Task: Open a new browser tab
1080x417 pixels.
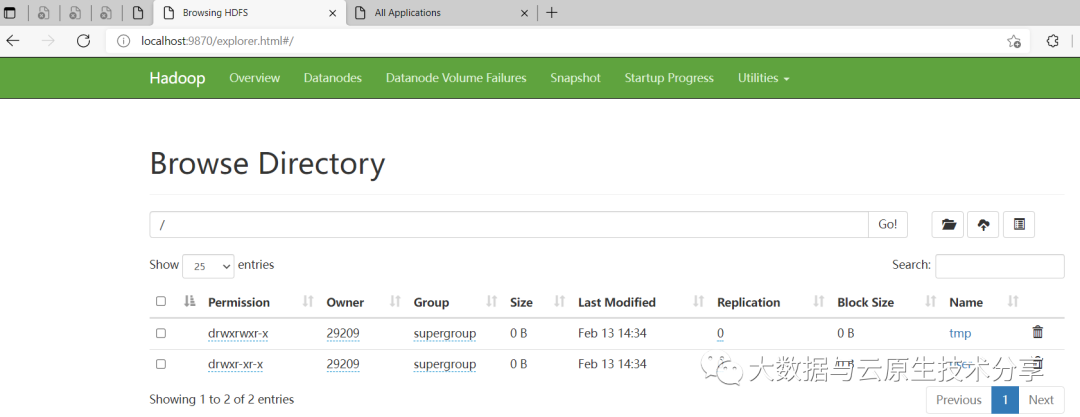Action: [551, 13]
